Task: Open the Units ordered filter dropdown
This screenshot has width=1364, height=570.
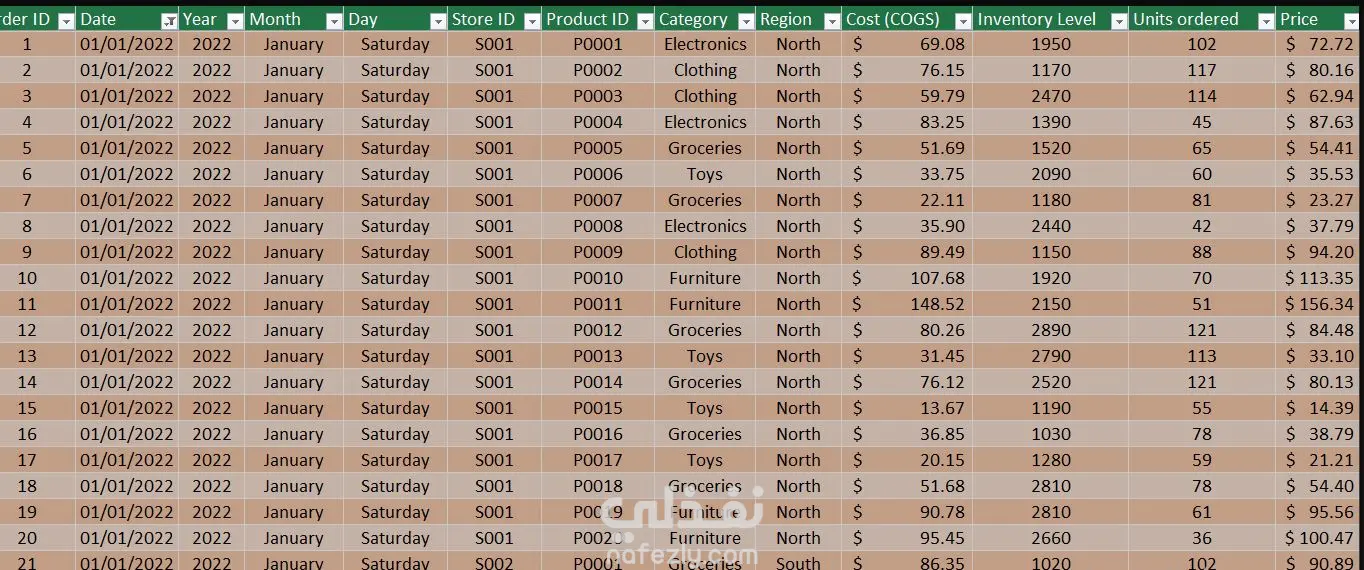Action: click(1265, 20)
